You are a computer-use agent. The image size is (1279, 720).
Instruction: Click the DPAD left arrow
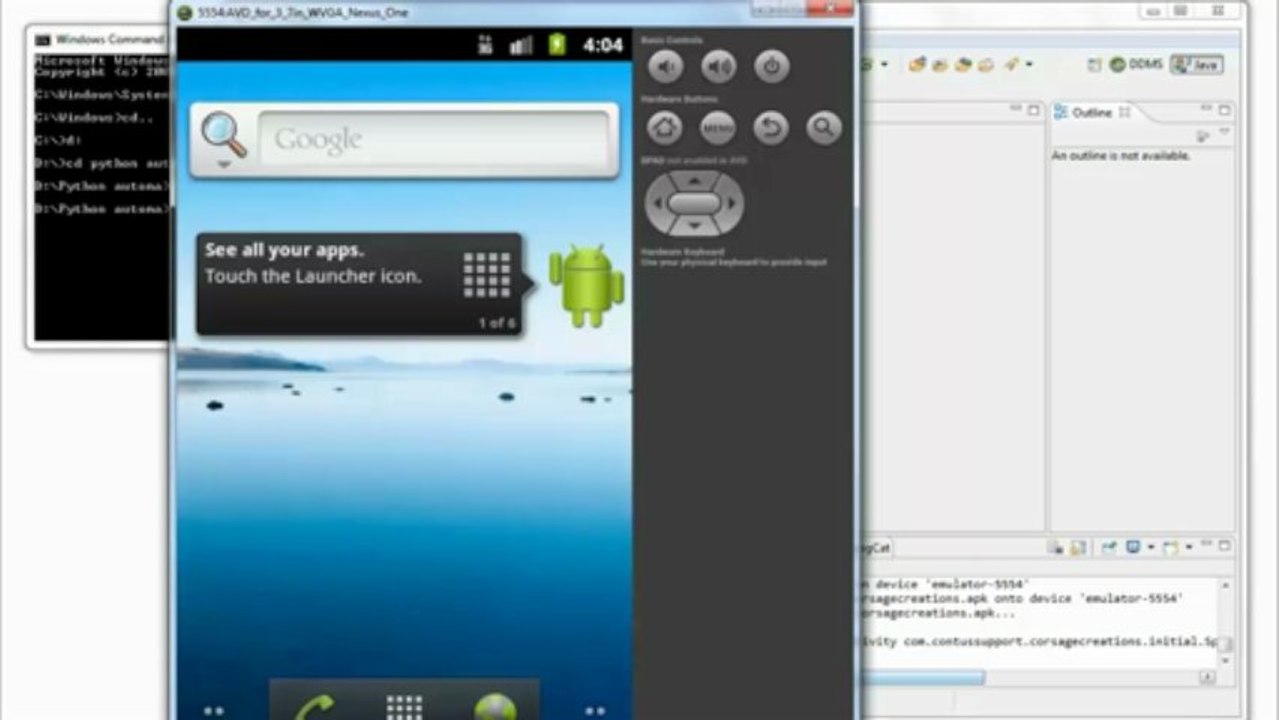656,203
